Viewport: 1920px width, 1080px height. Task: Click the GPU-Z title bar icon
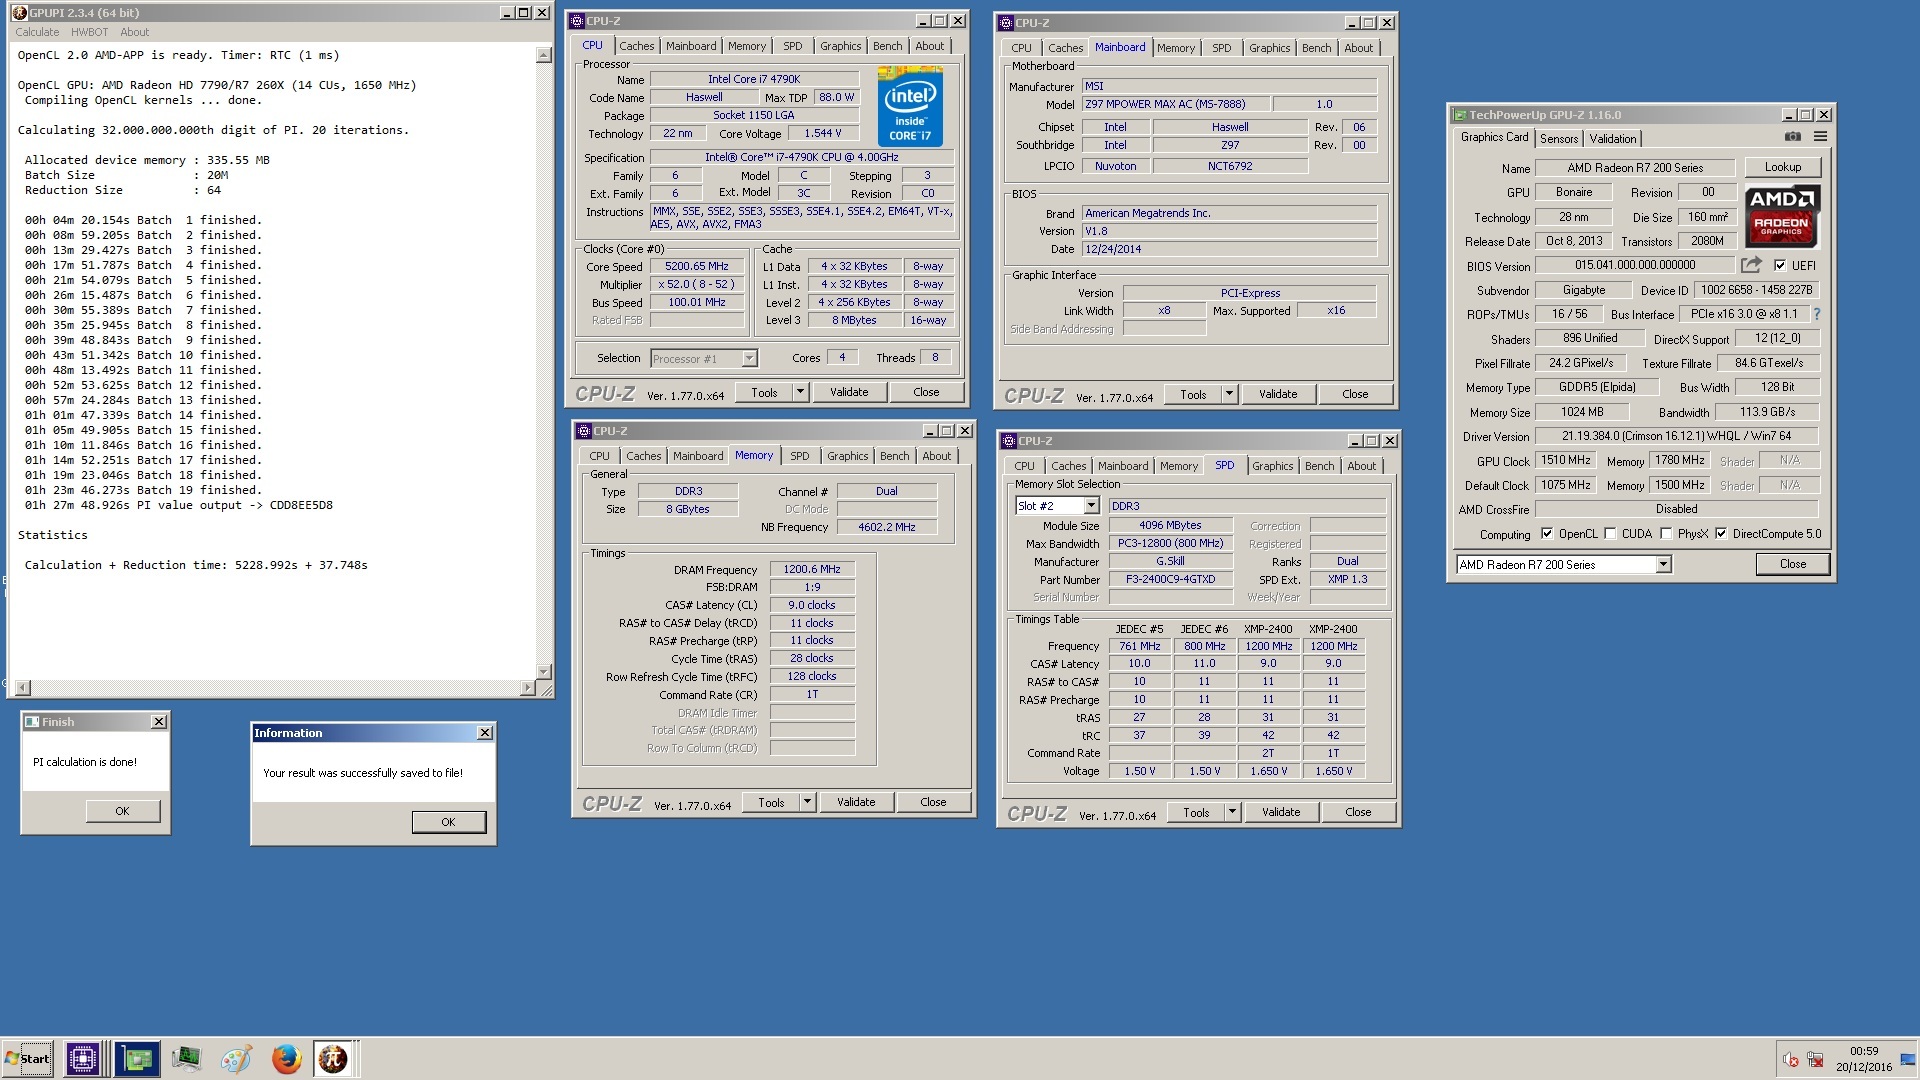tap(1460, 115)
